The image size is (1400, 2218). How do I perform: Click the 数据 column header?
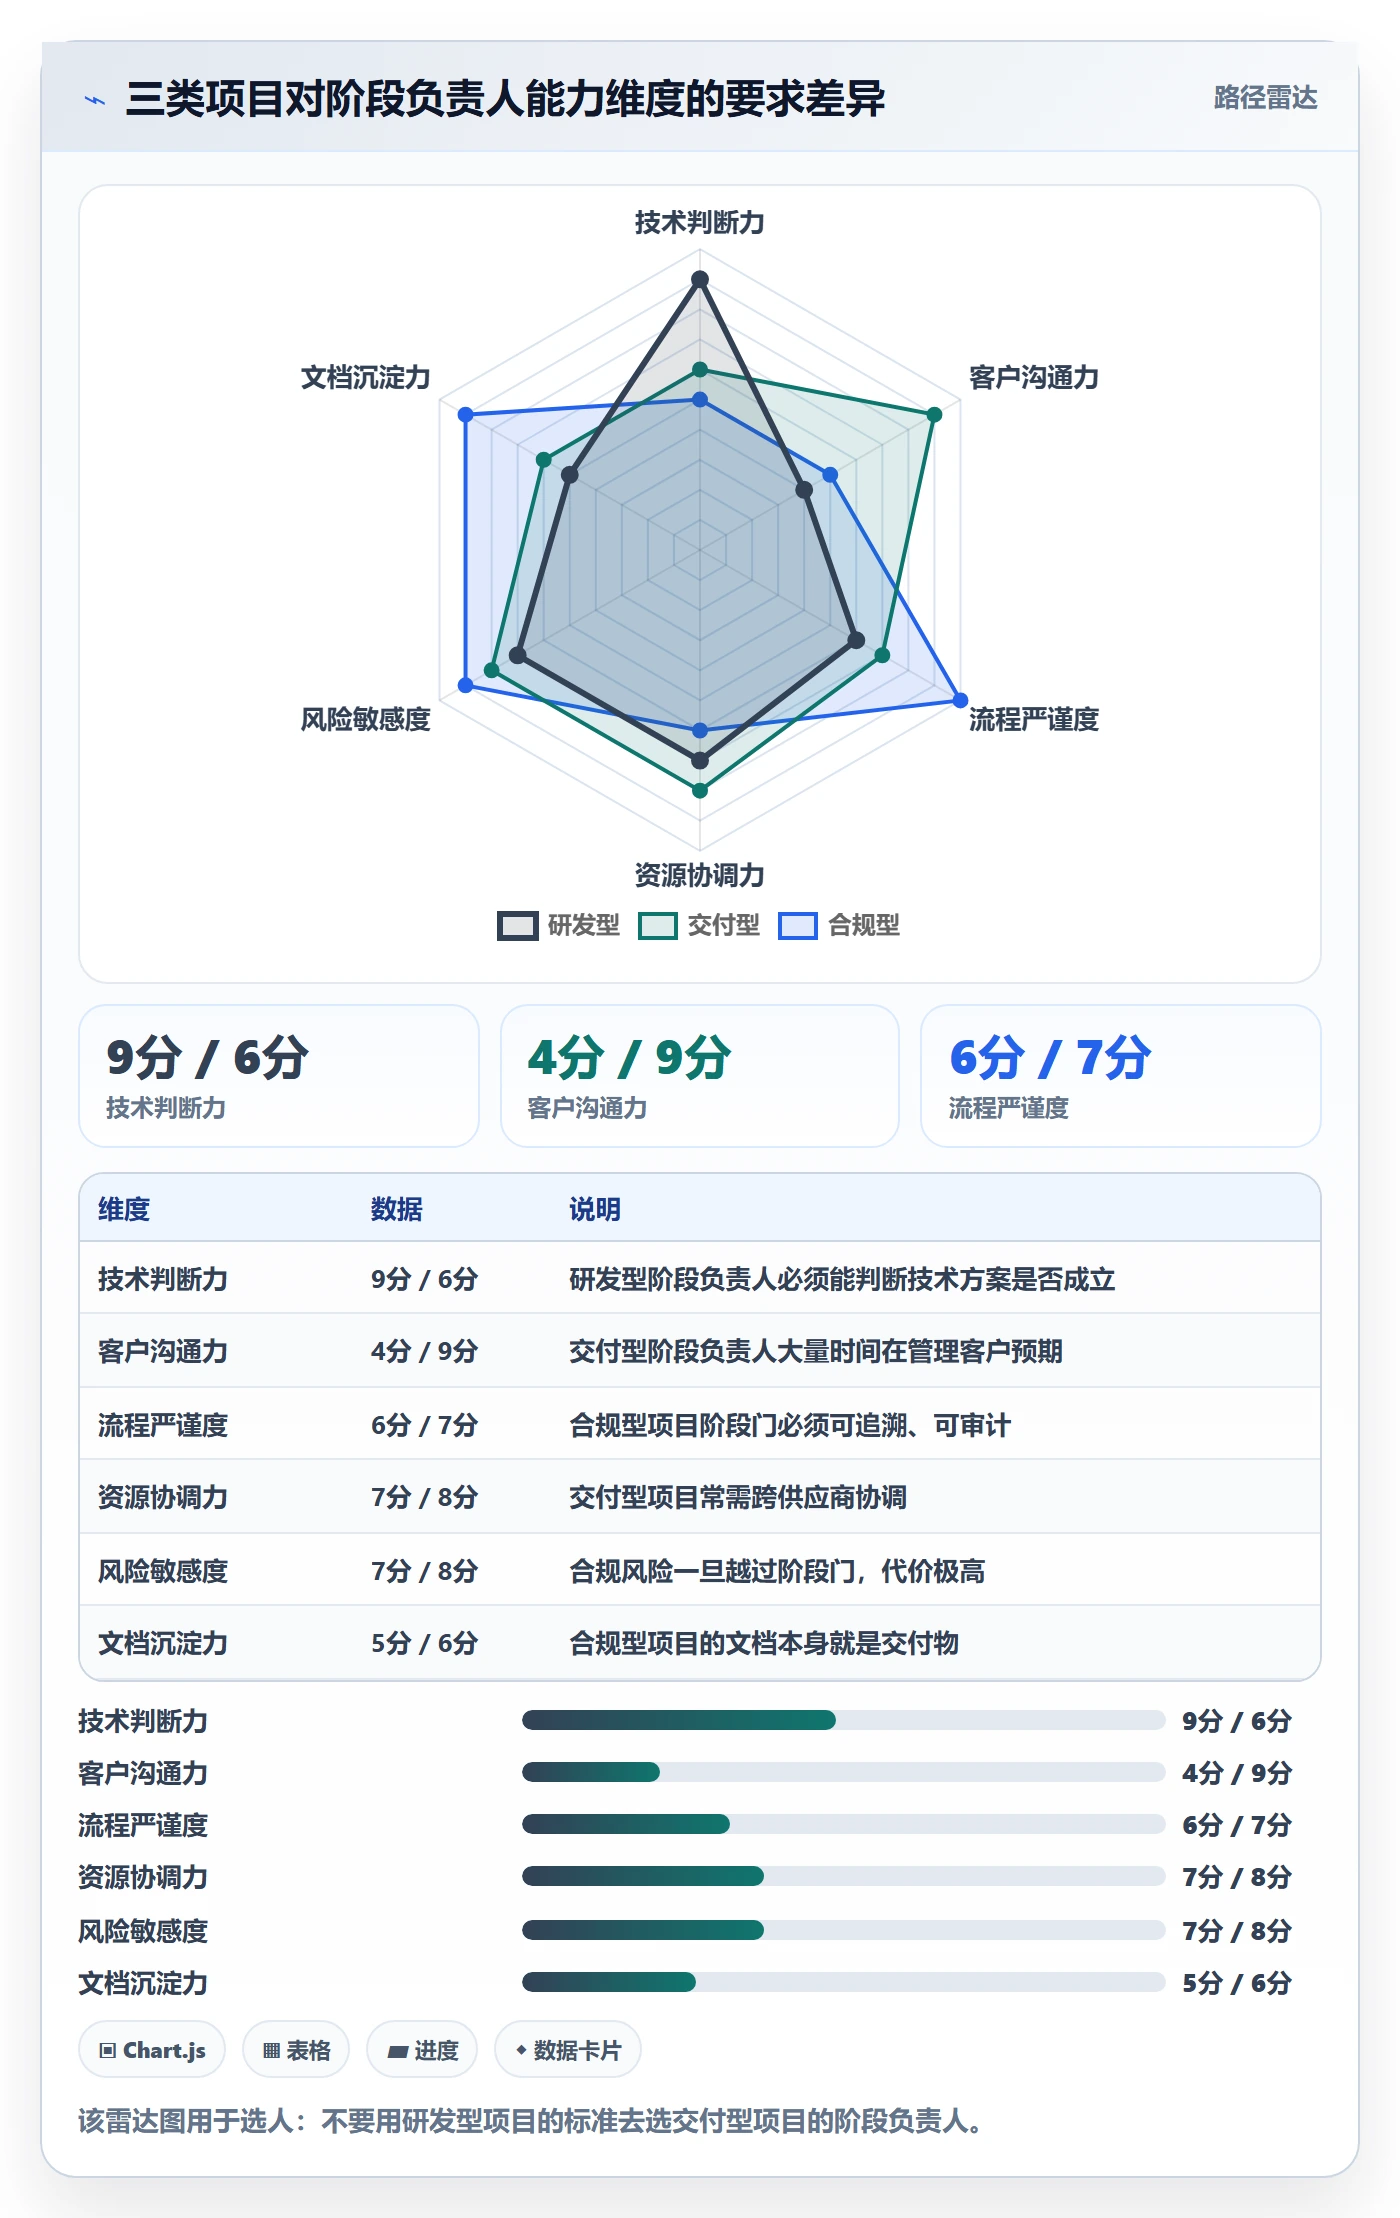pyautogui.click(x=396, y=1209)
